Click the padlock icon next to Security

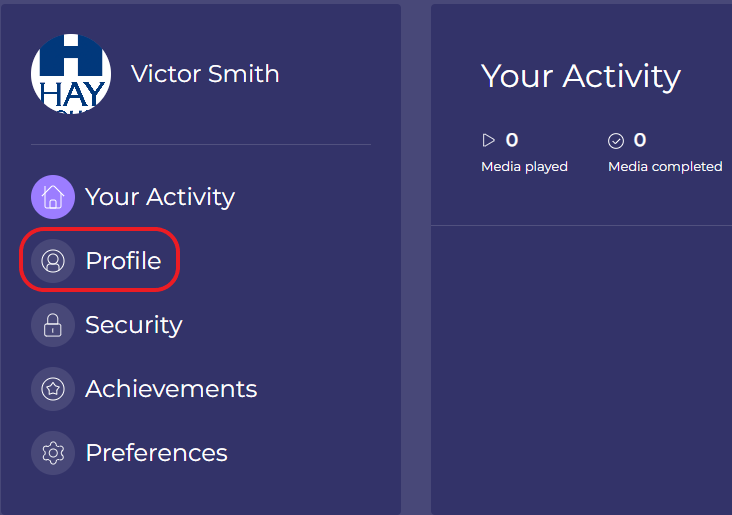pyautogui.click(x=53, y=325)
